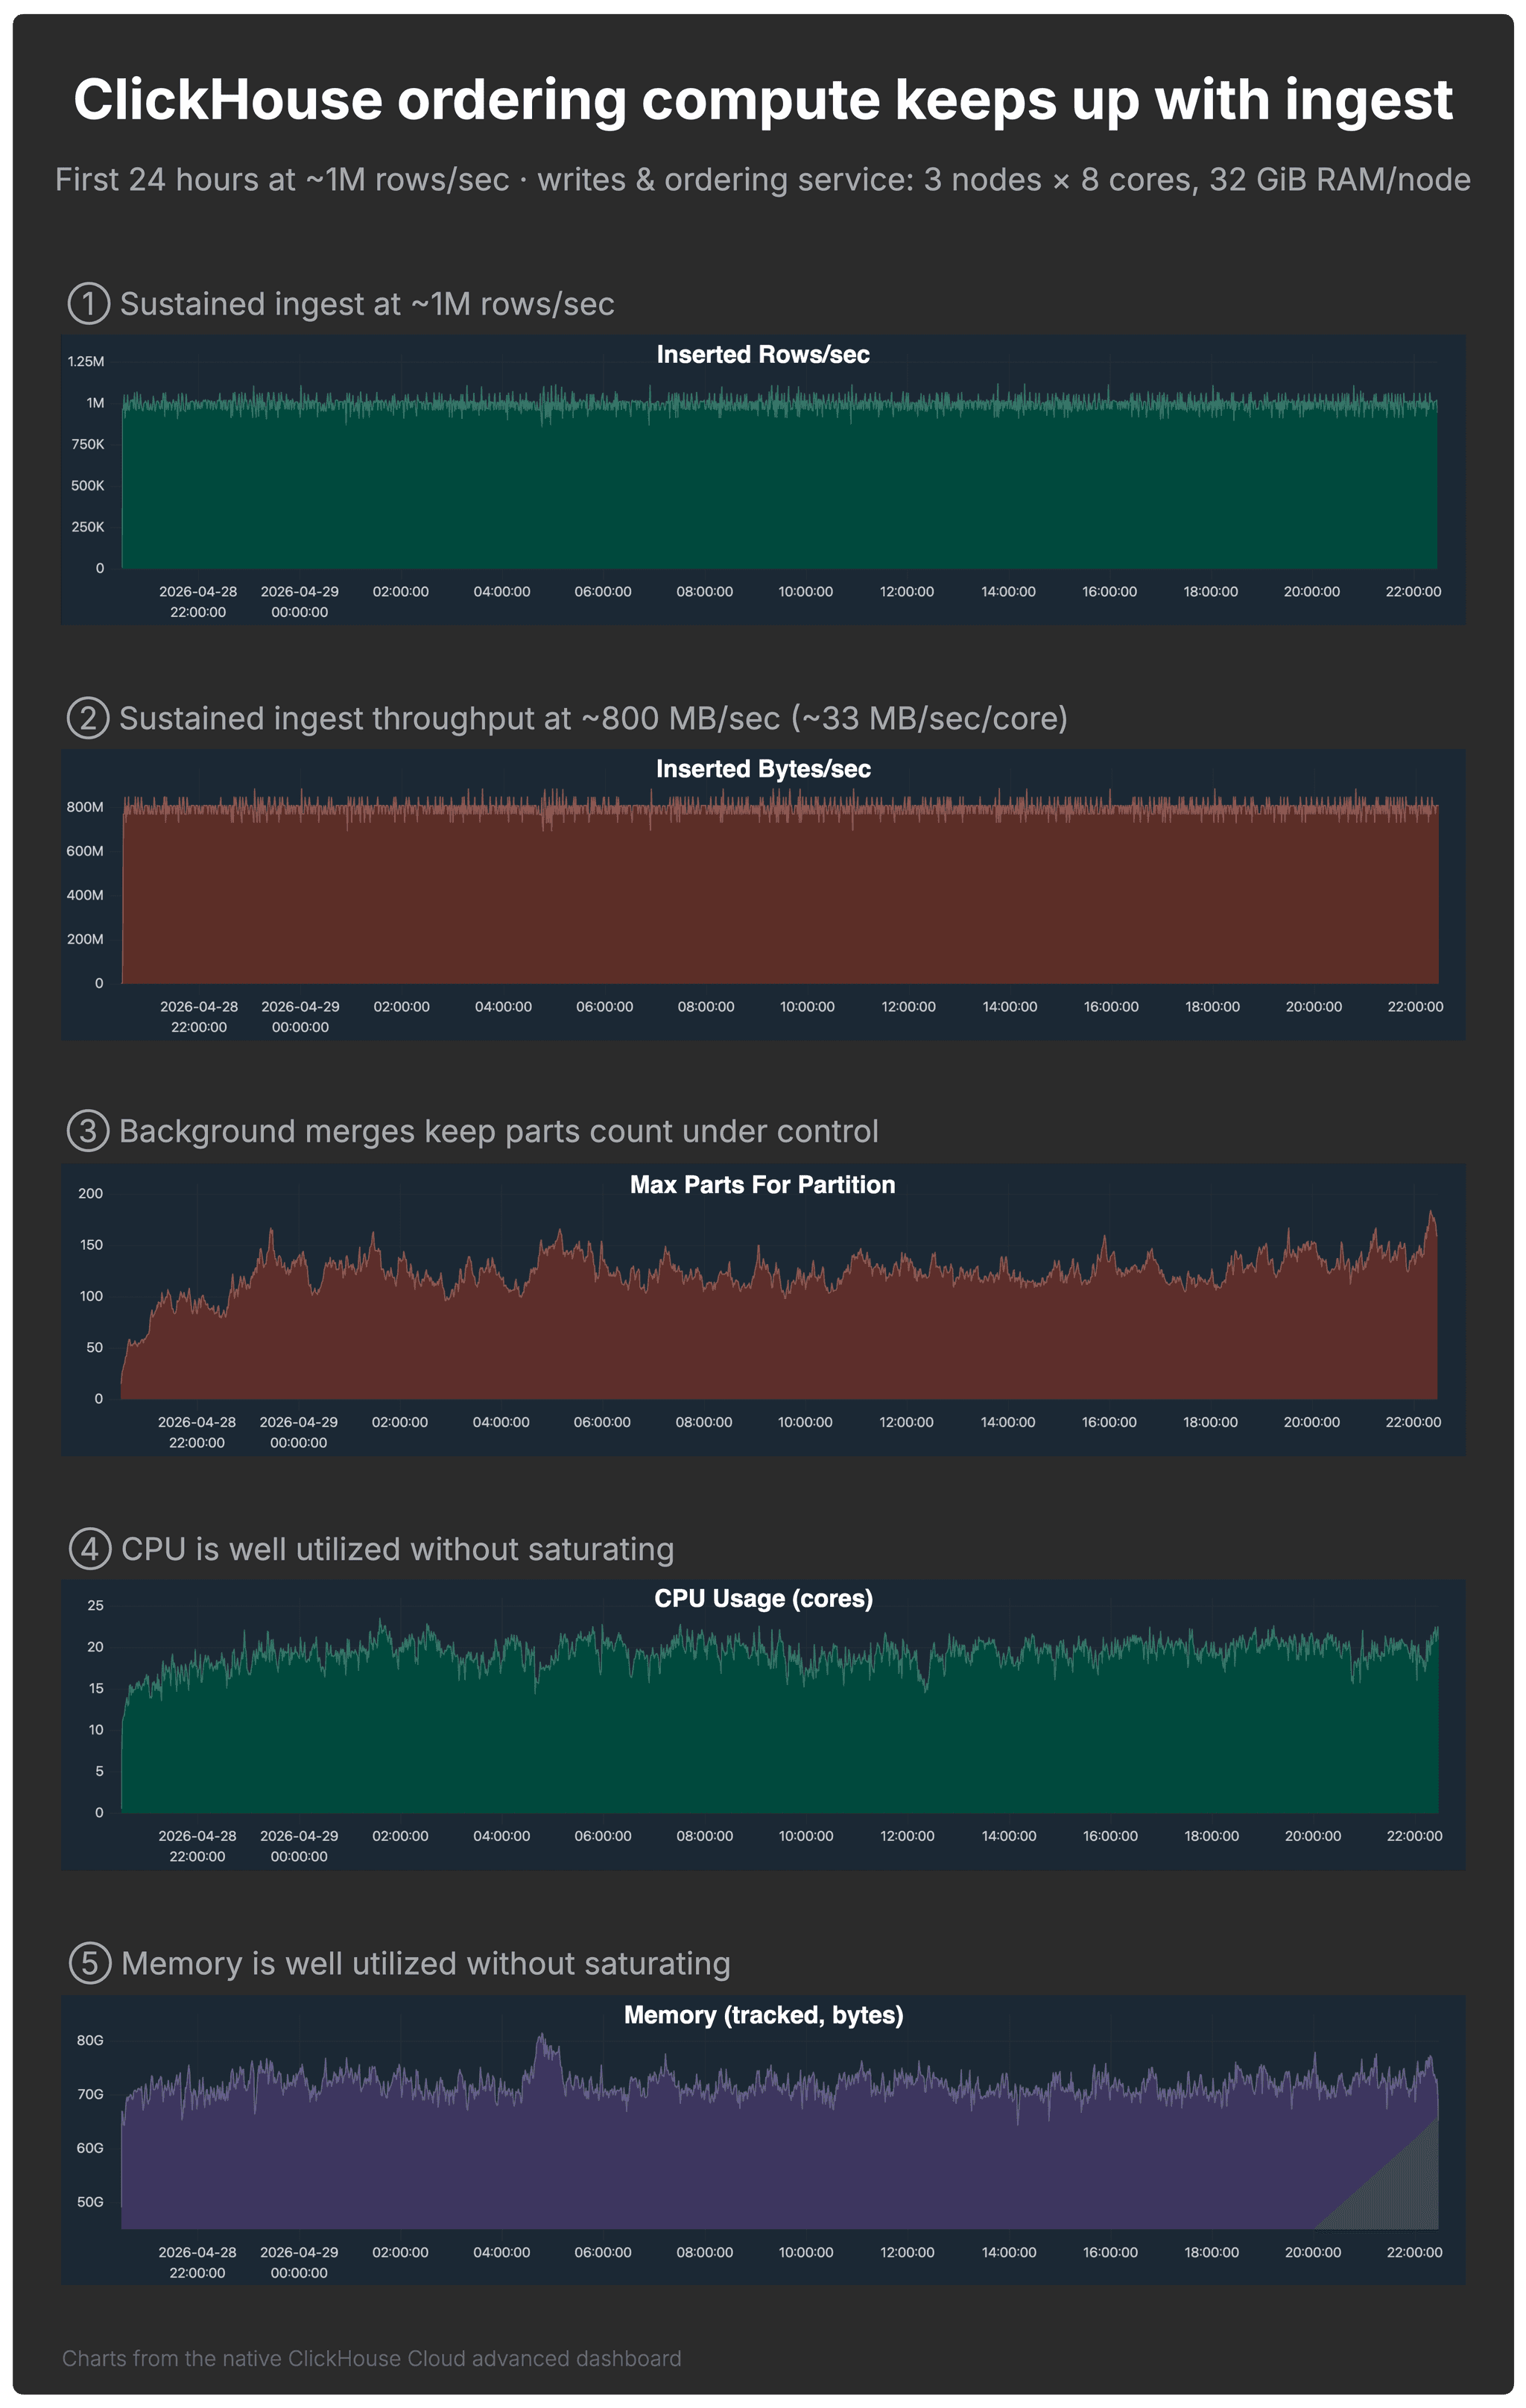The image size is (1526, 2408).
Task: Click the '20' label on CPU Usage chart
Action: click(x=95, y=1647)
